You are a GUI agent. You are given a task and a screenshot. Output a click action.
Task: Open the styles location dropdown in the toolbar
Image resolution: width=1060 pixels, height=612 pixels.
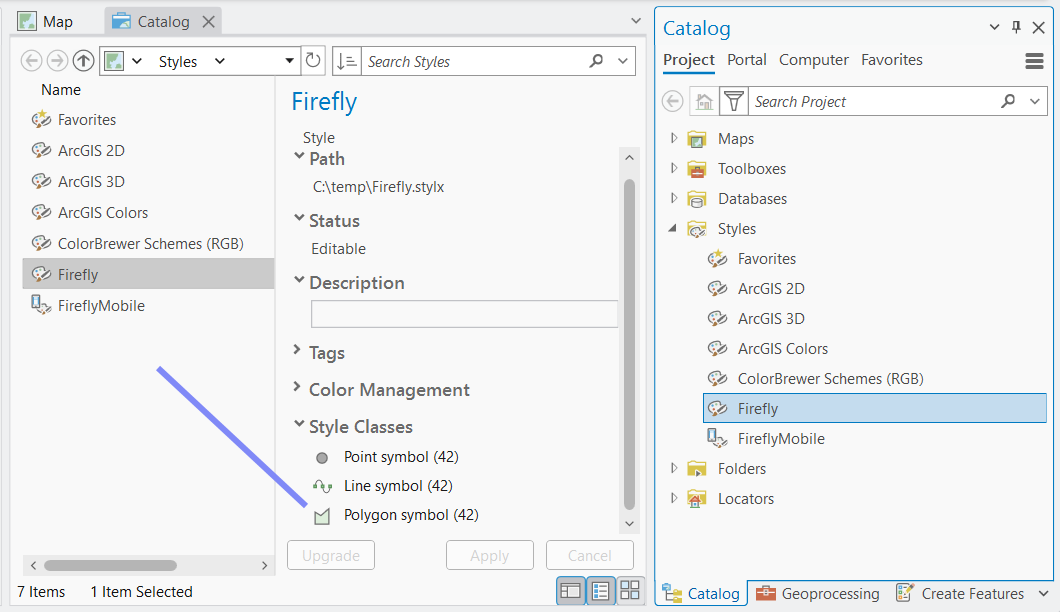[289, 60]
